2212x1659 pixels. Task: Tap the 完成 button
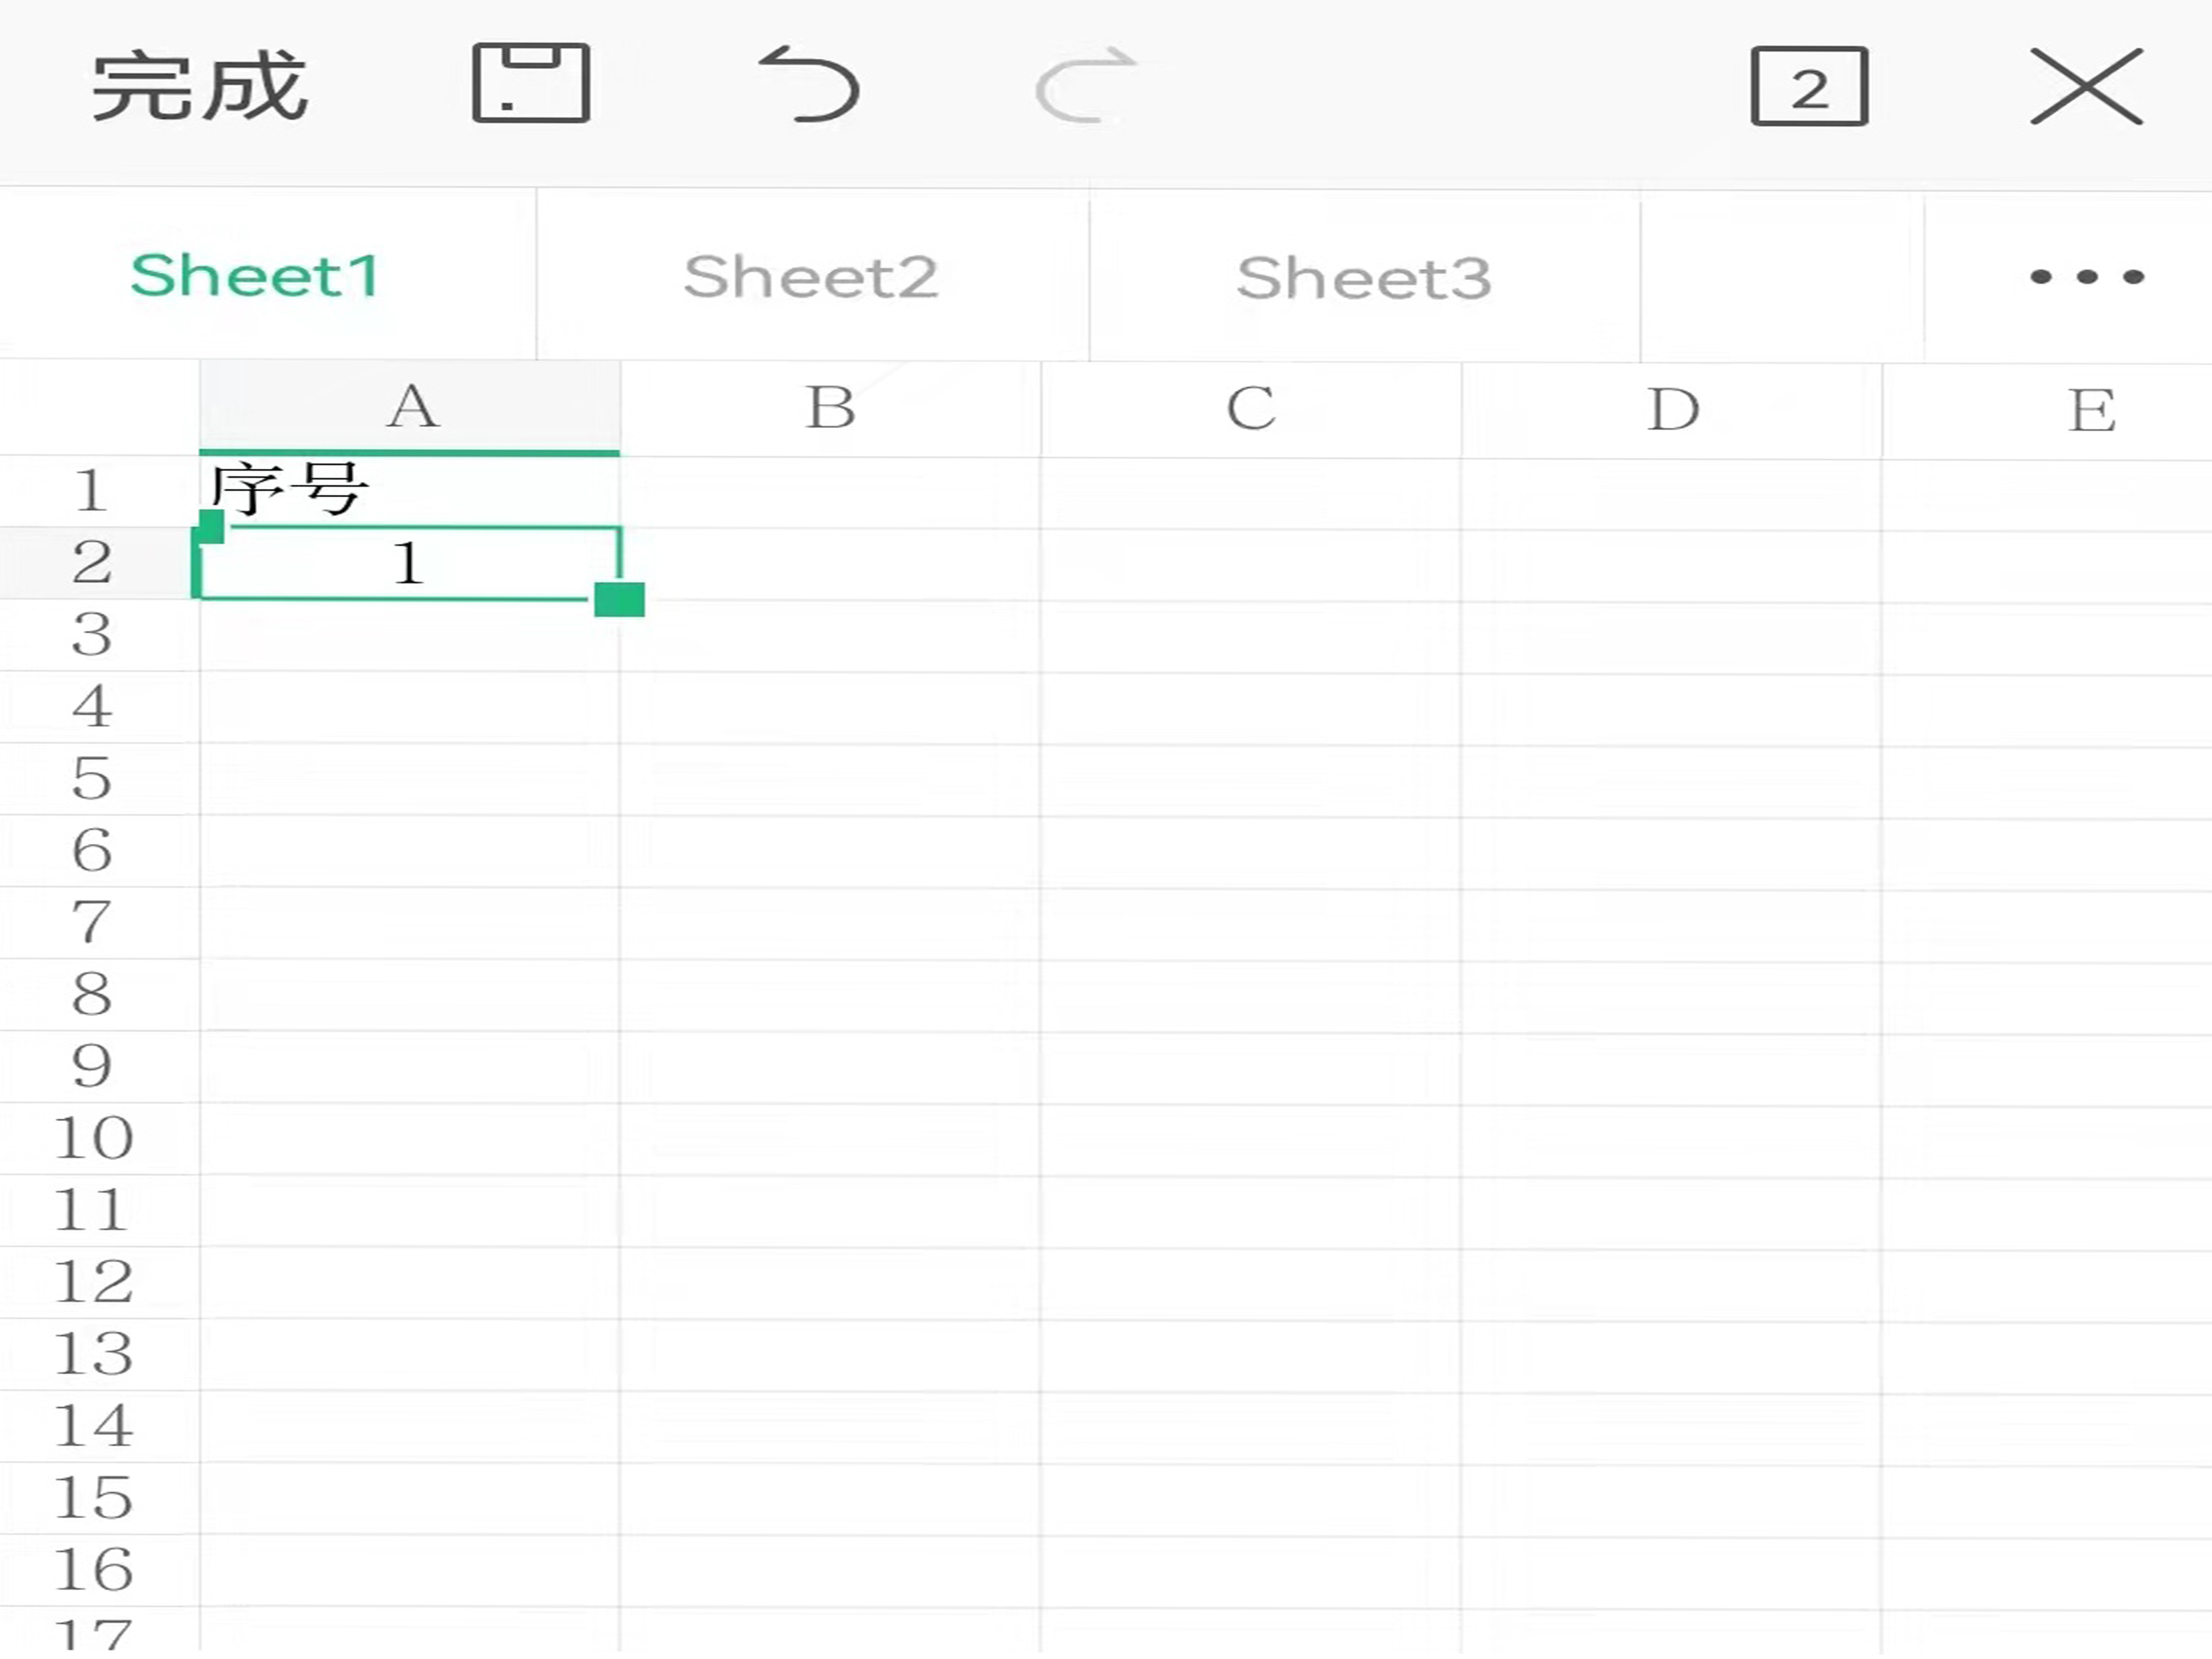(x=200, y=87)
